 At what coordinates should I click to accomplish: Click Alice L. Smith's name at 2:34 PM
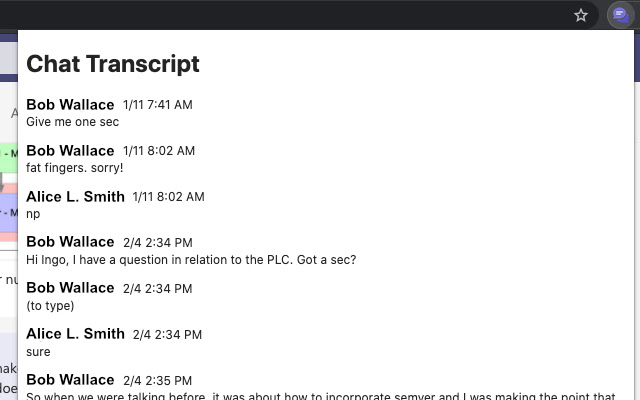point(75,334)
